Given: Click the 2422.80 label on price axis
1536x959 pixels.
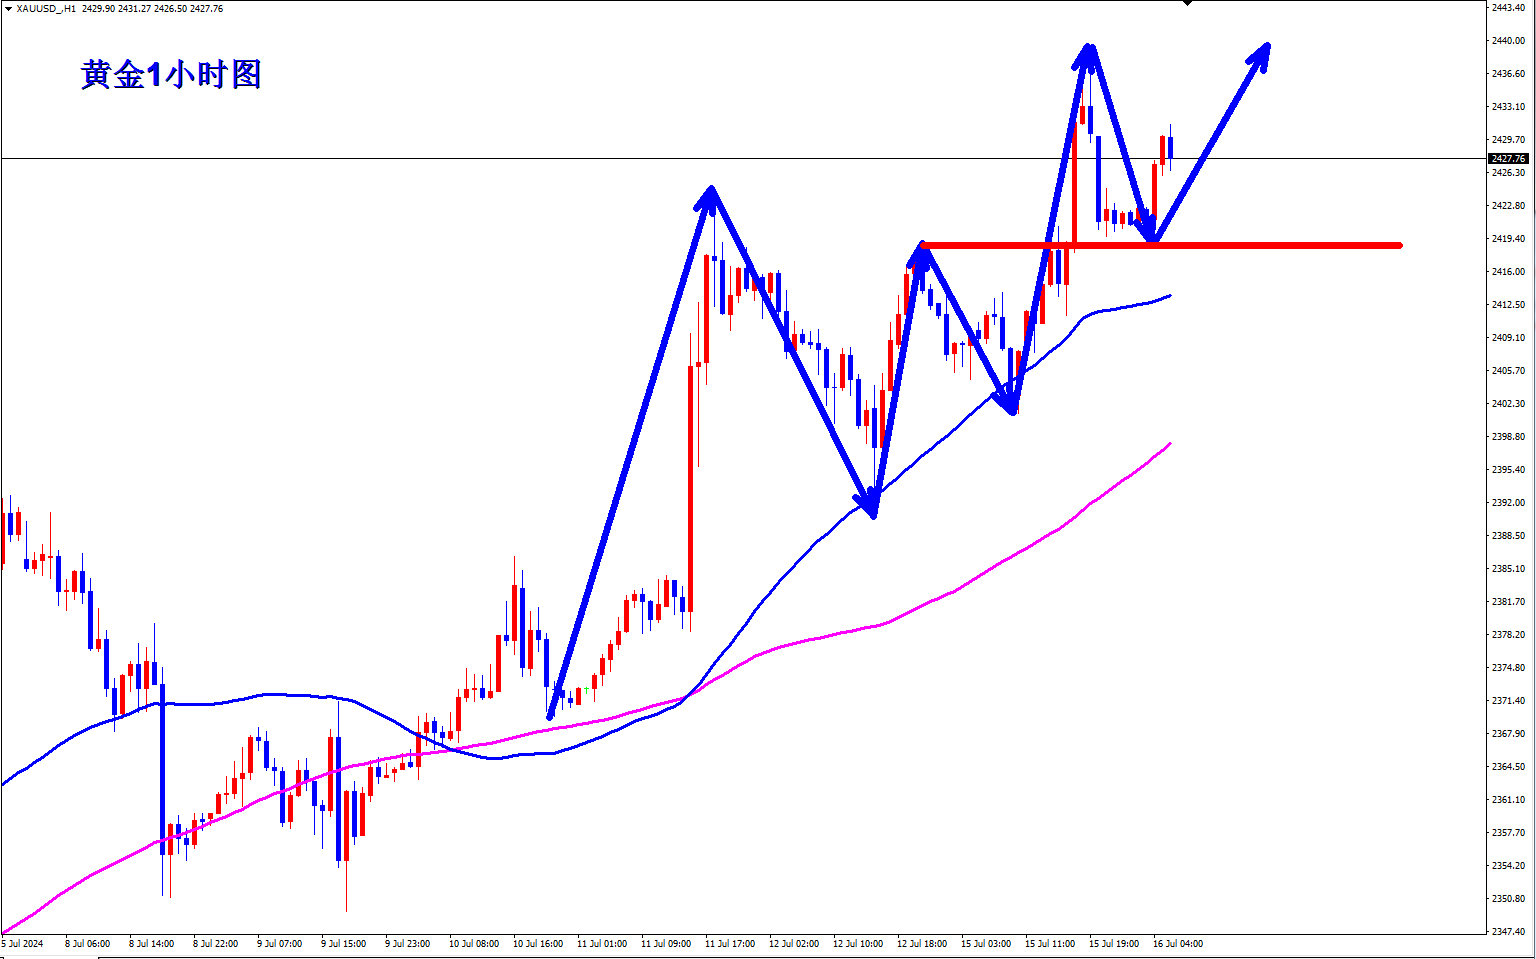Looking at the screenshot, I should 1508,205.
